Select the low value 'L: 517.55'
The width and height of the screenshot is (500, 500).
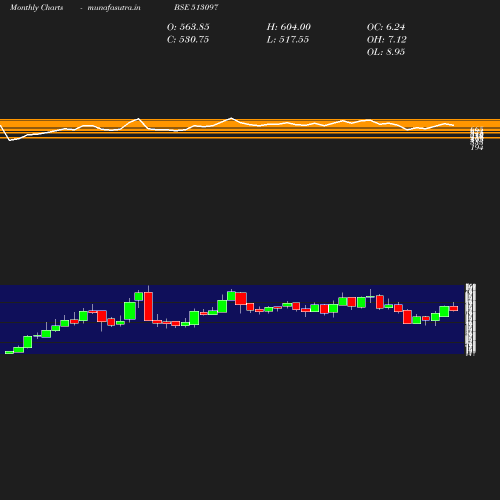pyautogui.click(x=287, y=39)
